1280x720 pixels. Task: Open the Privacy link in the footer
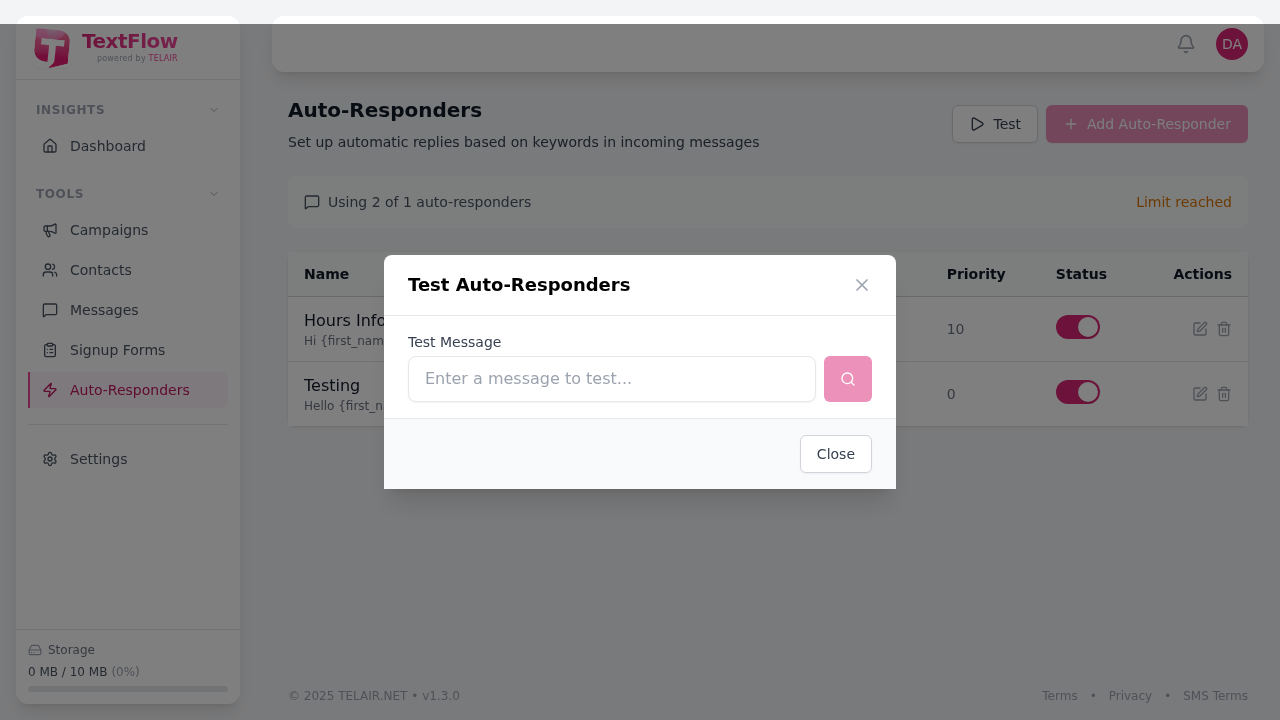point(1130,695)
